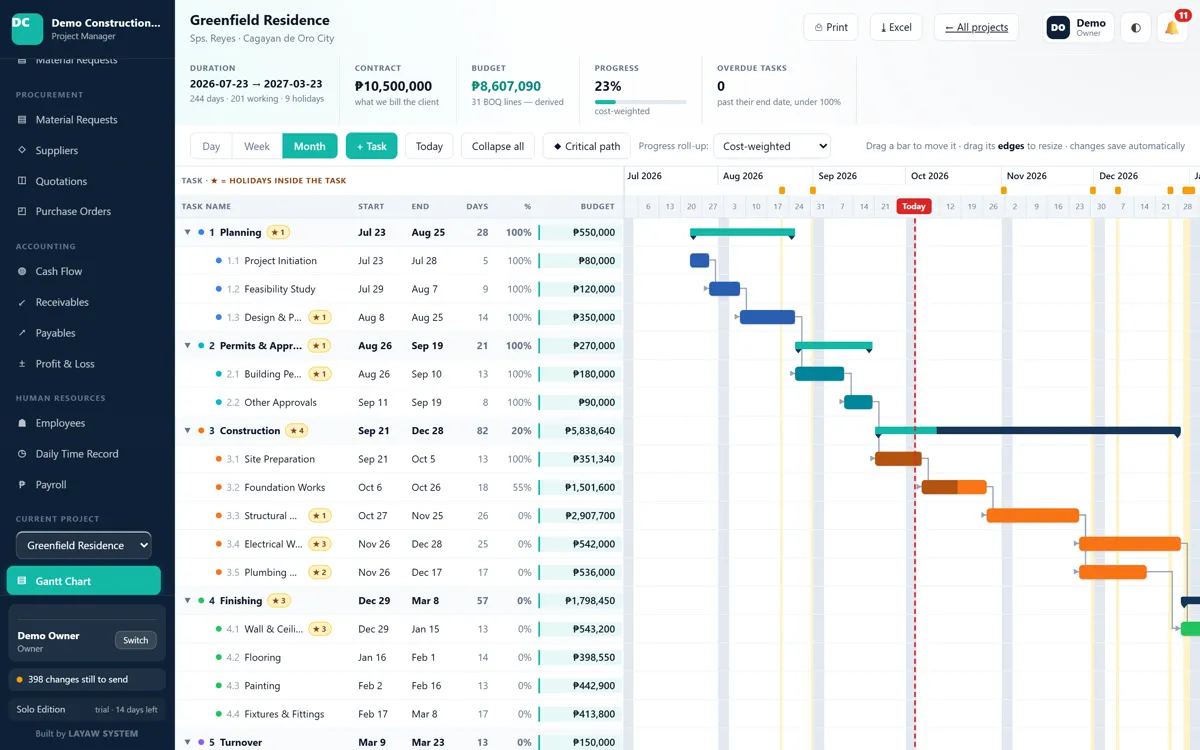This screenshot has width=1200, height=750.
Task: Click the Payroll peso icon
Action: coord(22,485)
